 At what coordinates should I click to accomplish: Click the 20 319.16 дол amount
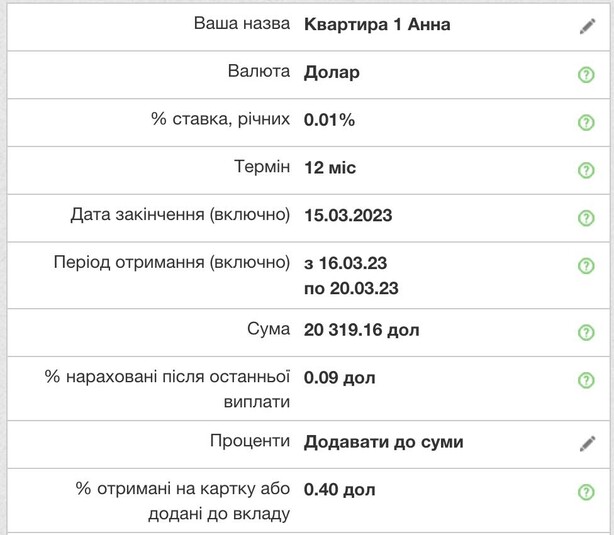point(361,329)
